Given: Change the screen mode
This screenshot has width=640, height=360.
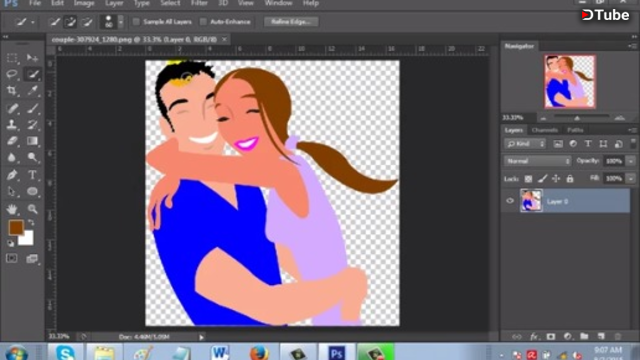Looking at the screenshot, I should pos(32,258).
